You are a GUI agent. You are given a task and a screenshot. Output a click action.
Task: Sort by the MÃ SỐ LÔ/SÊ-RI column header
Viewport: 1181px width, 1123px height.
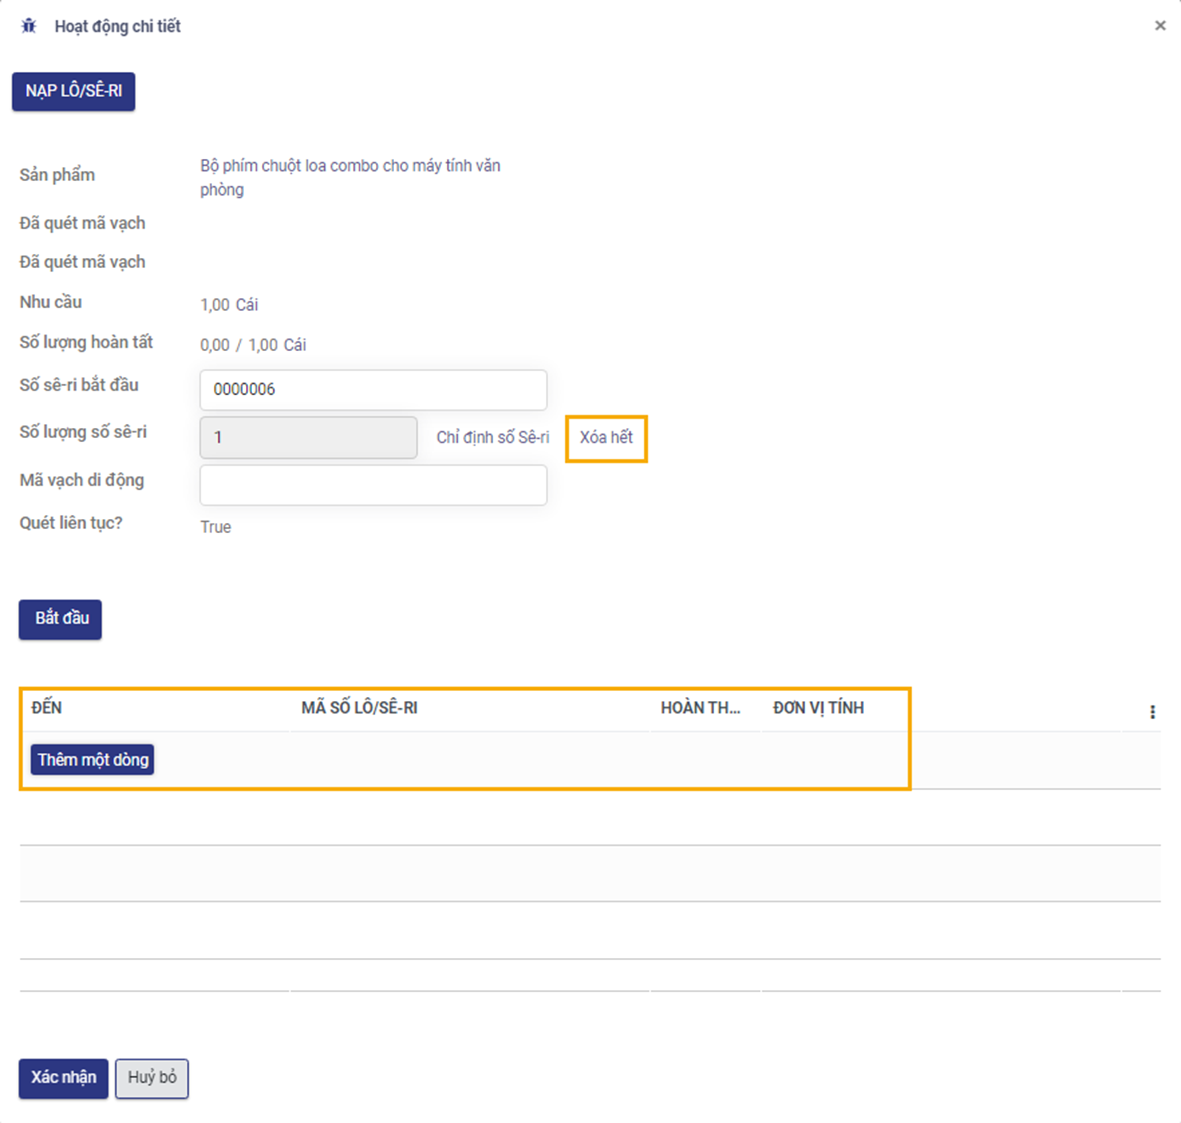pos(359,708)
